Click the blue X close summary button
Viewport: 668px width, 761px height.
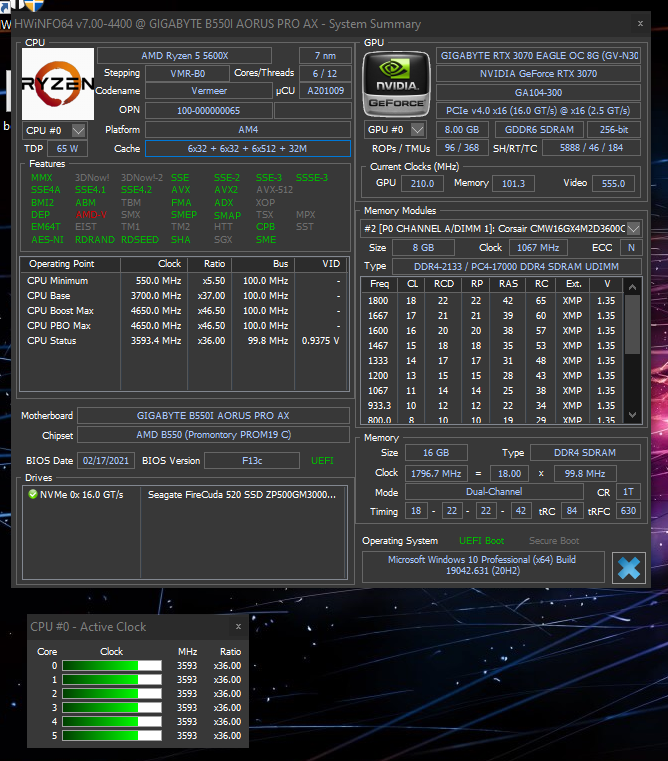tap(629, 567)
